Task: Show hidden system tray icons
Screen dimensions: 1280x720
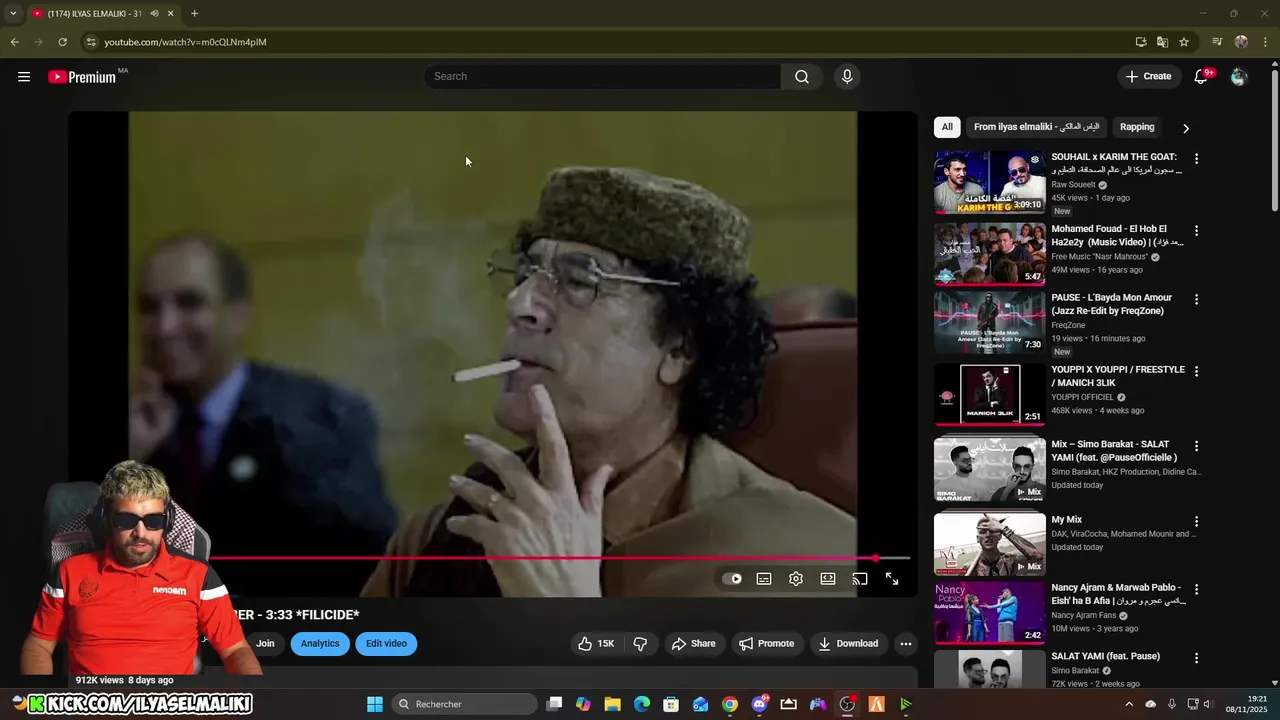Action: (x=1129, y=705)
